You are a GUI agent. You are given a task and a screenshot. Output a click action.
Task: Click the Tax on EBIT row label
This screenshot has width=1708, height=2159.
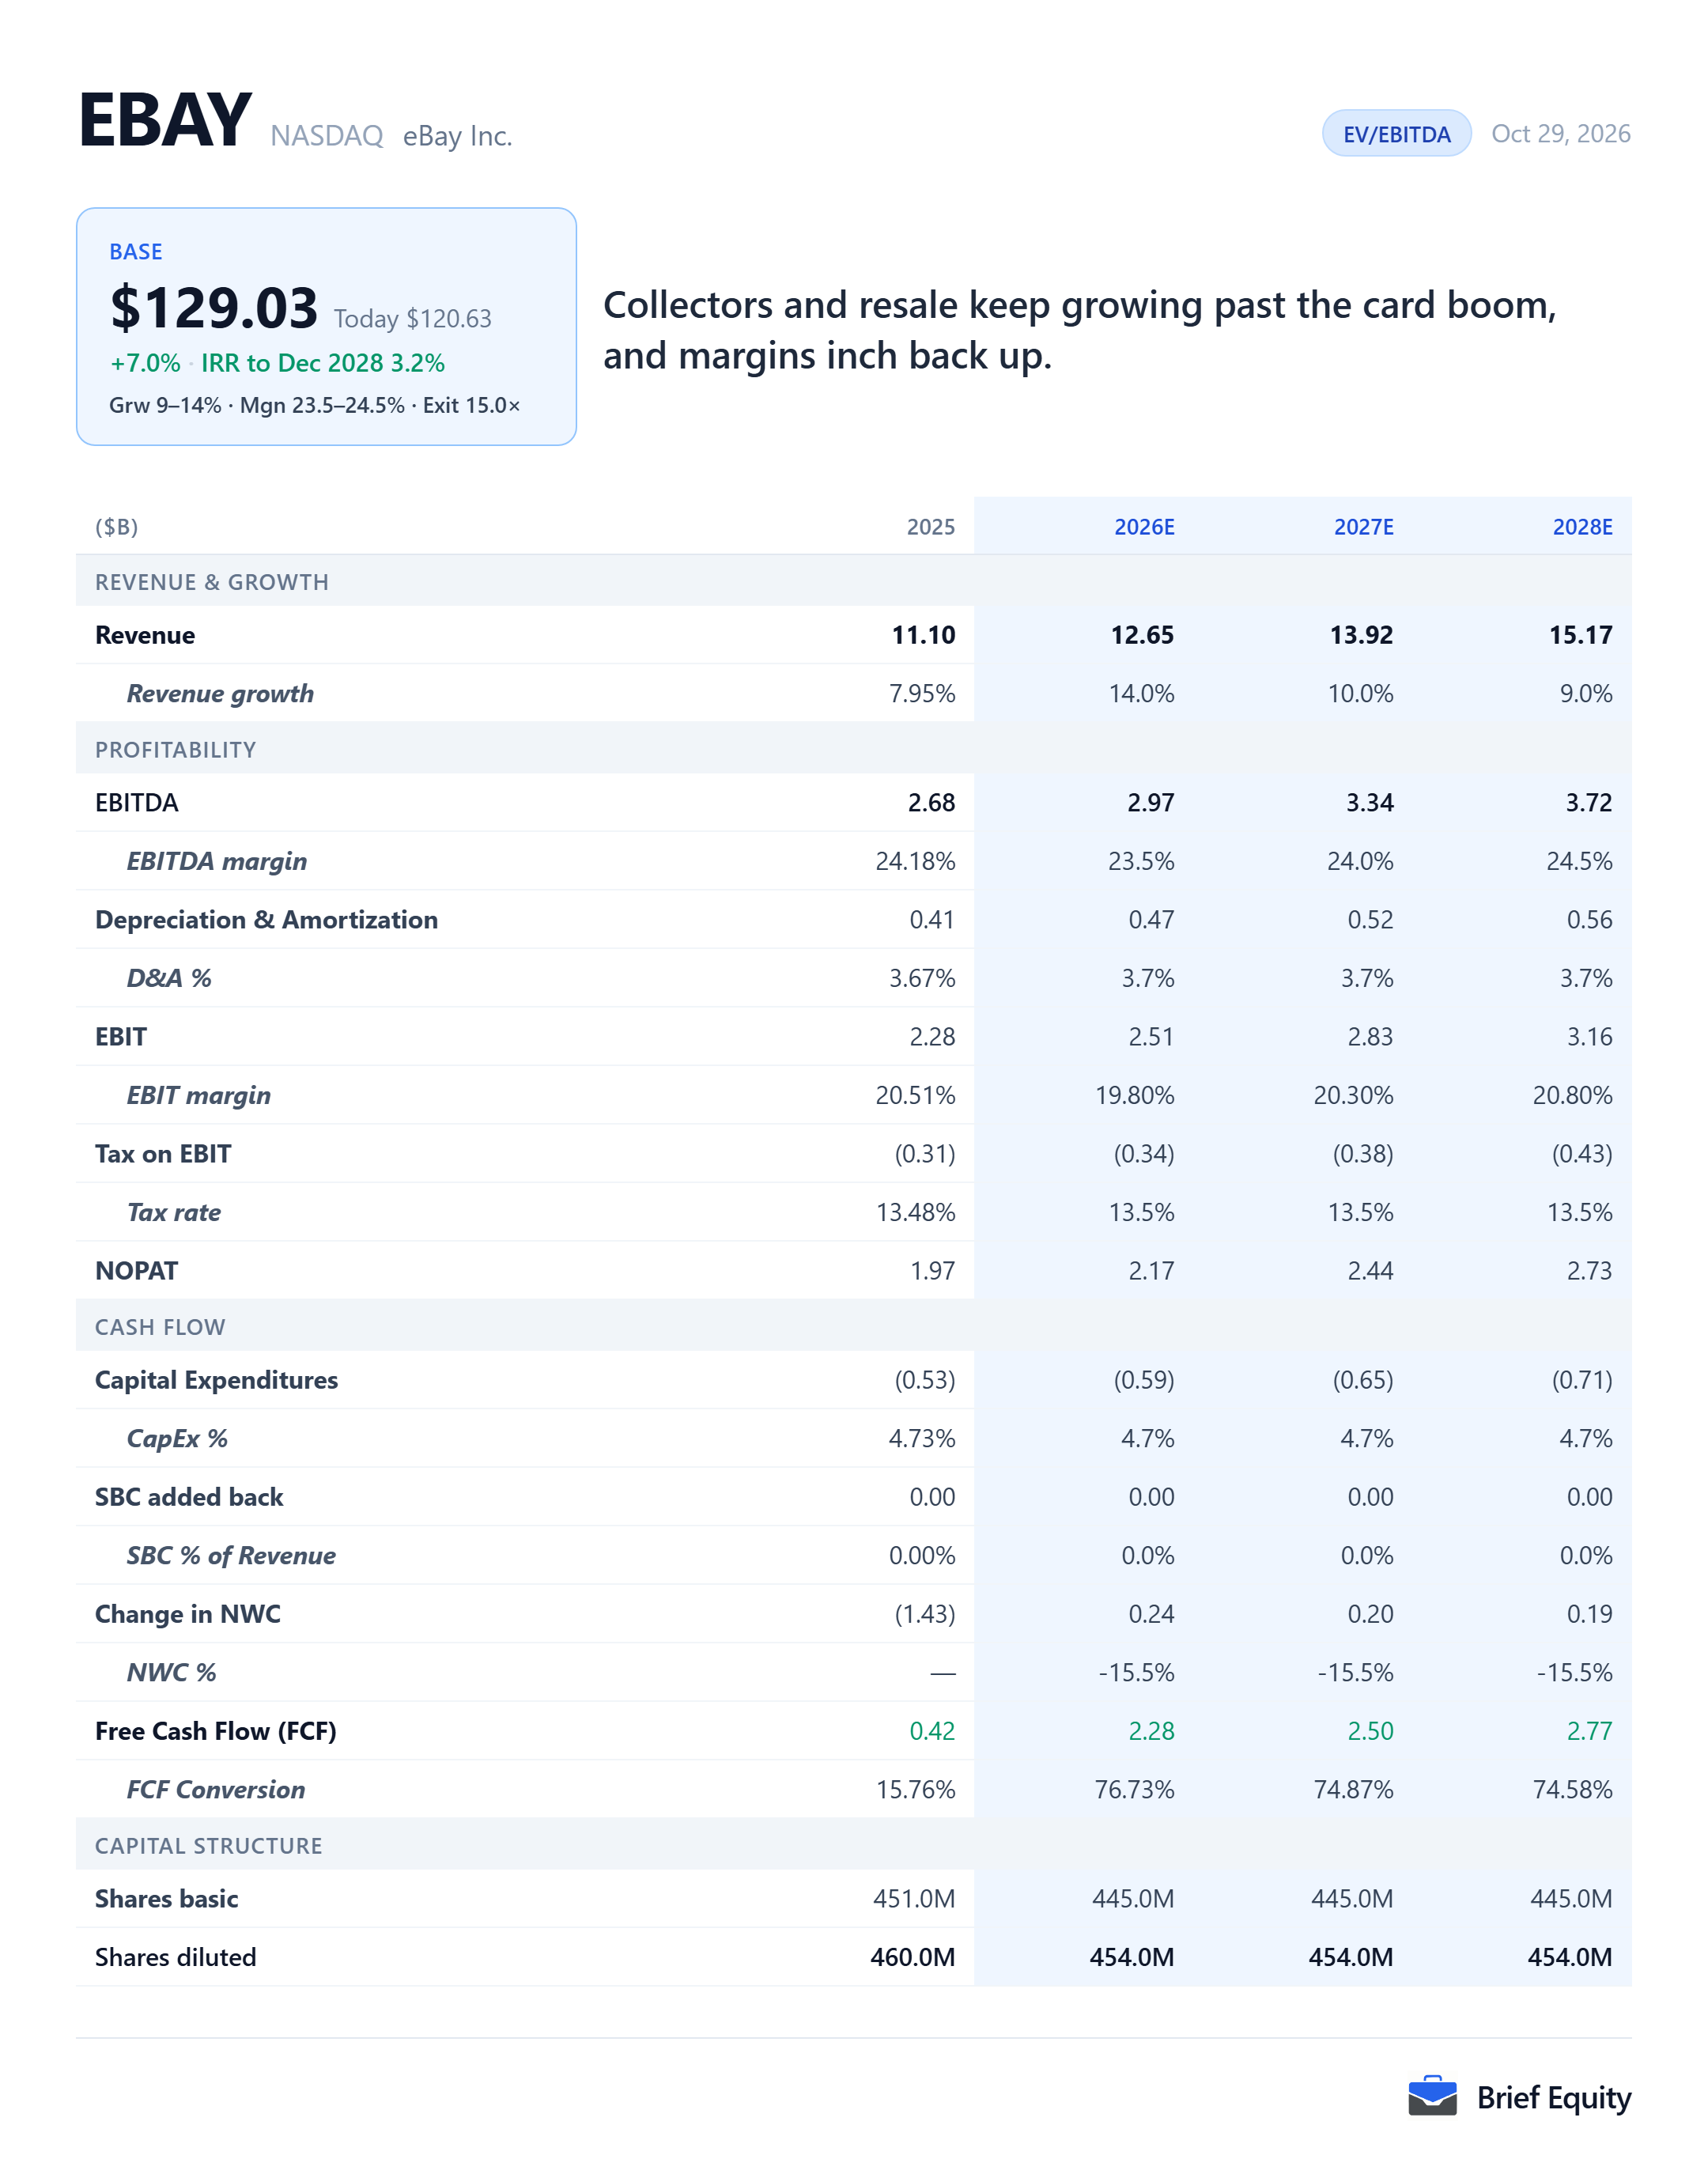click(x=163, y=1154)
